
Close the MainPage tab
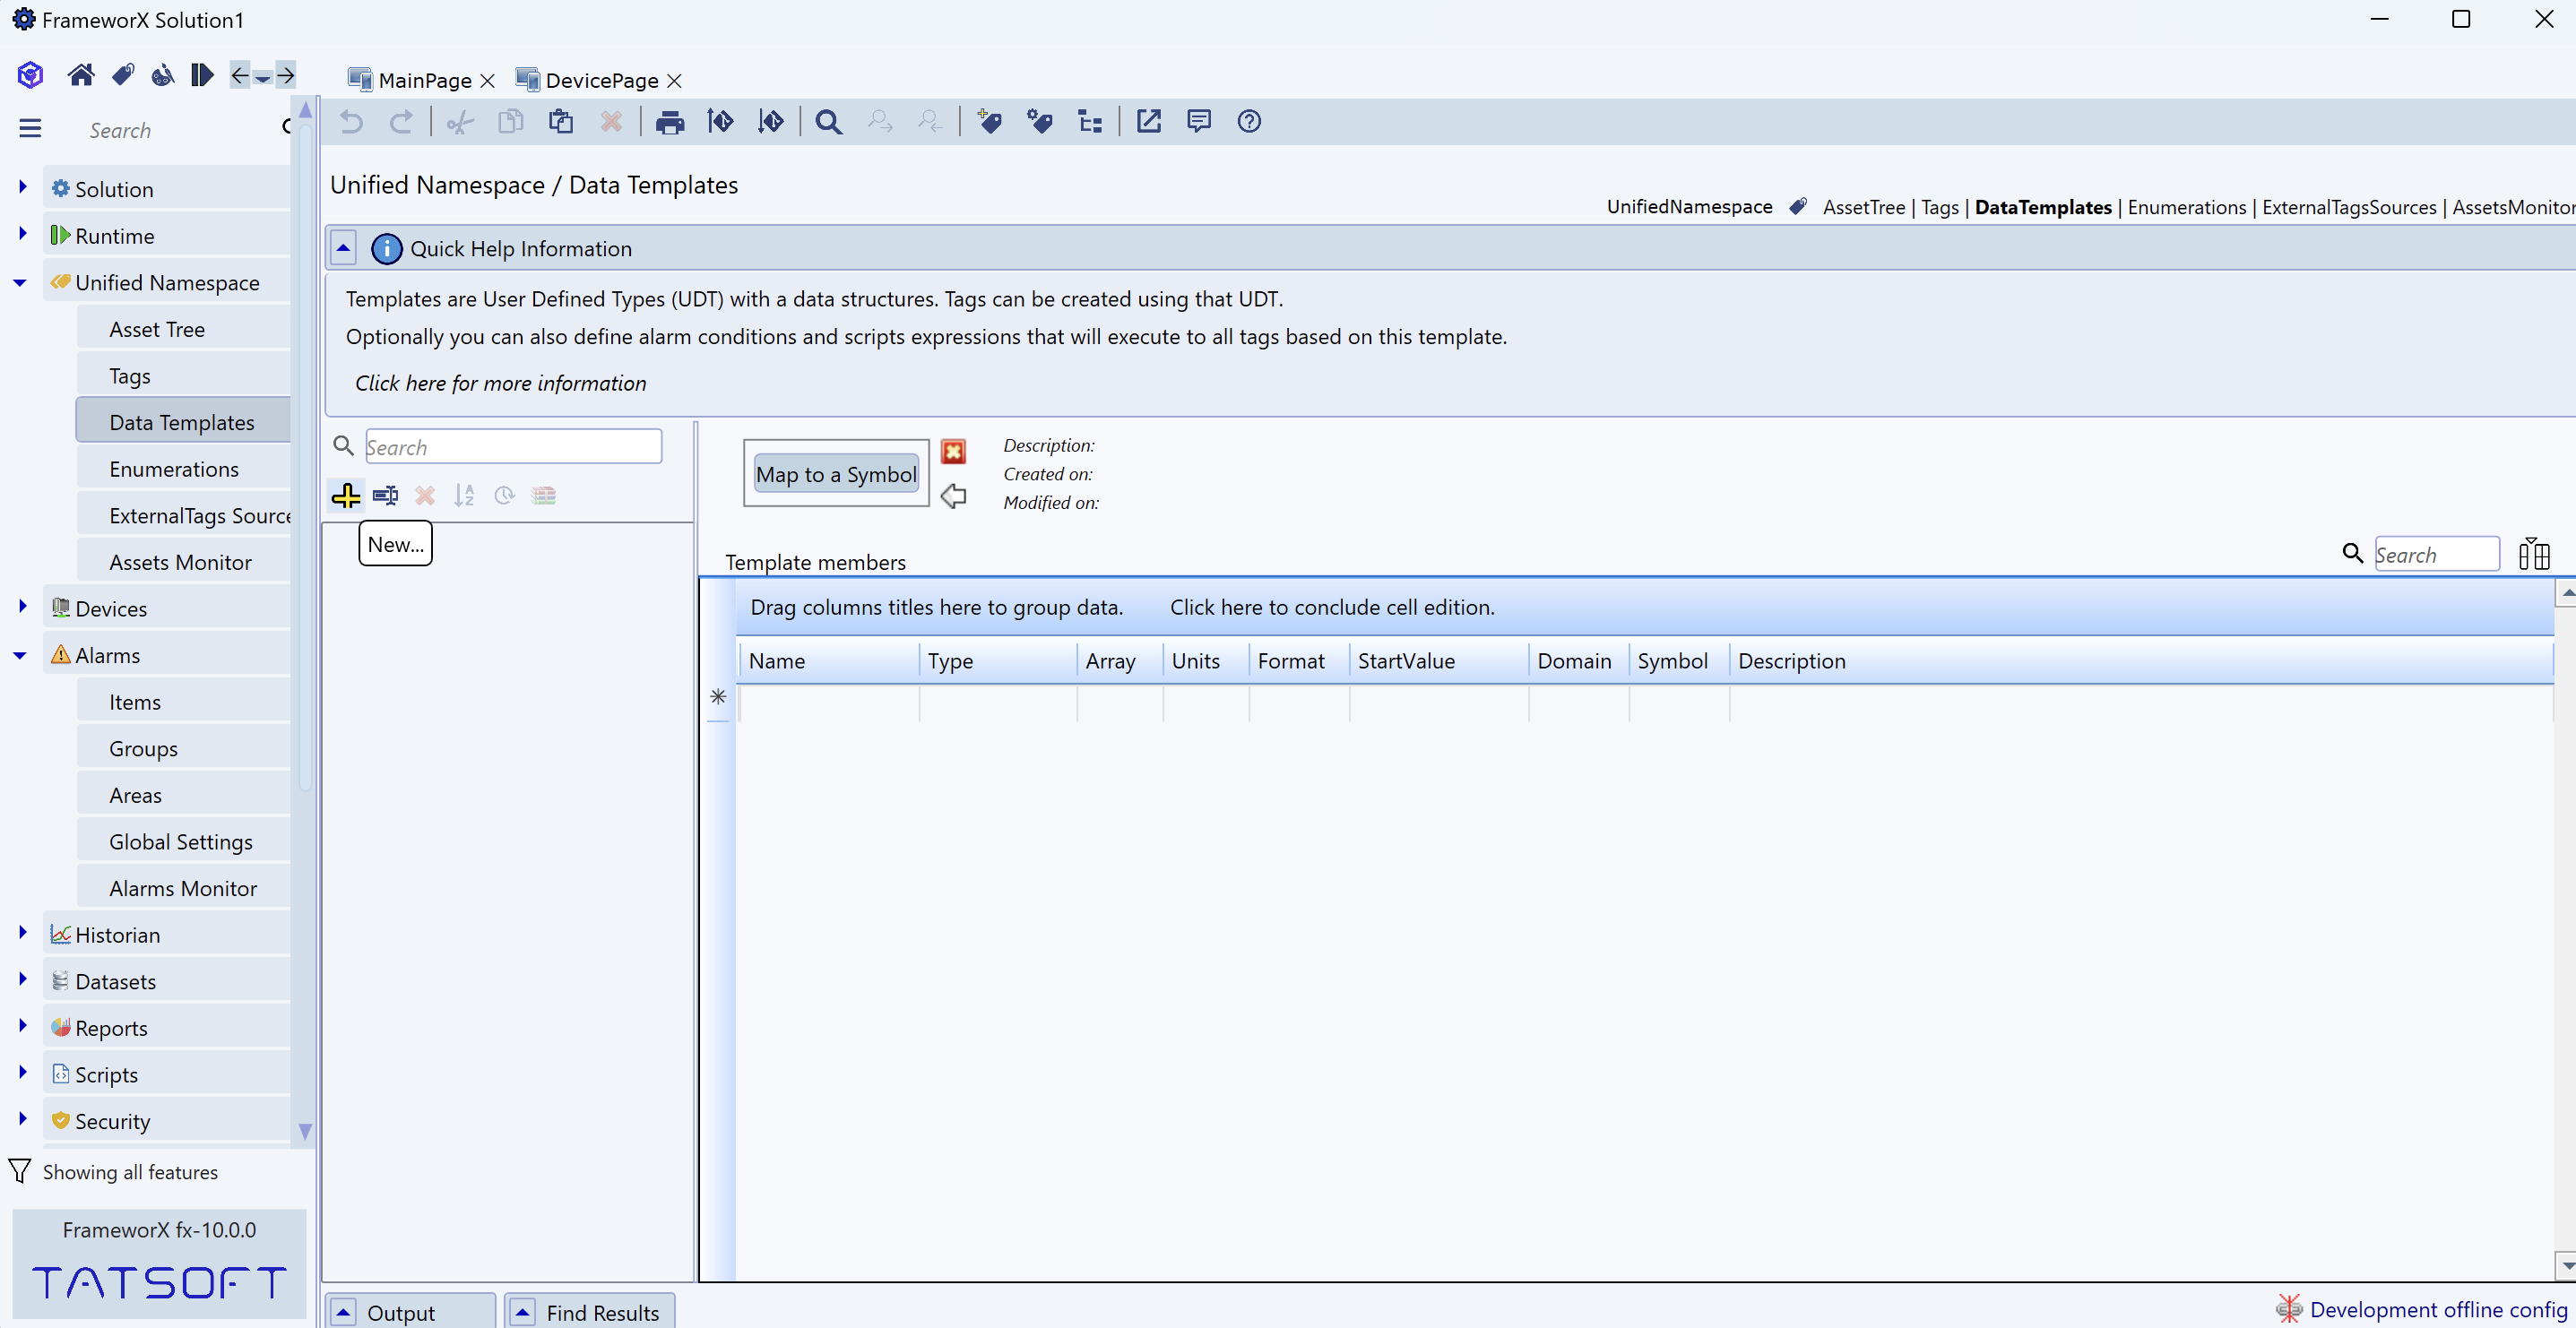tap(488, 81)
